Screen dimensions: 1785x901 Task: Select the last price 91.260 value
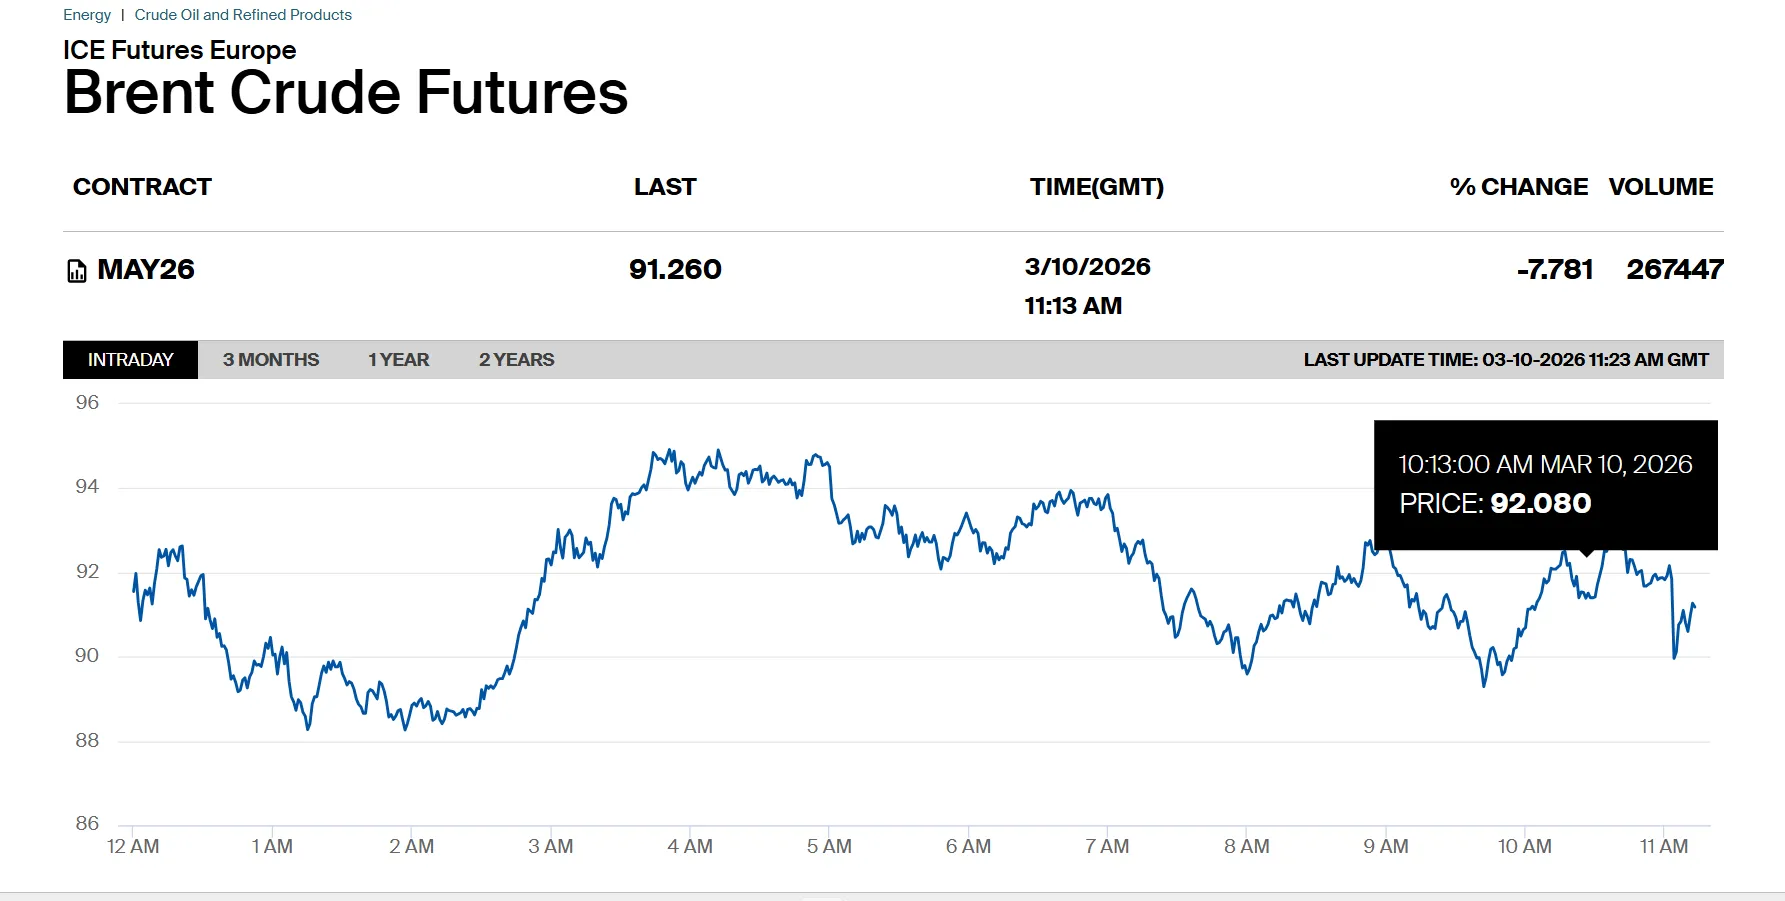(x=675, y=270)
